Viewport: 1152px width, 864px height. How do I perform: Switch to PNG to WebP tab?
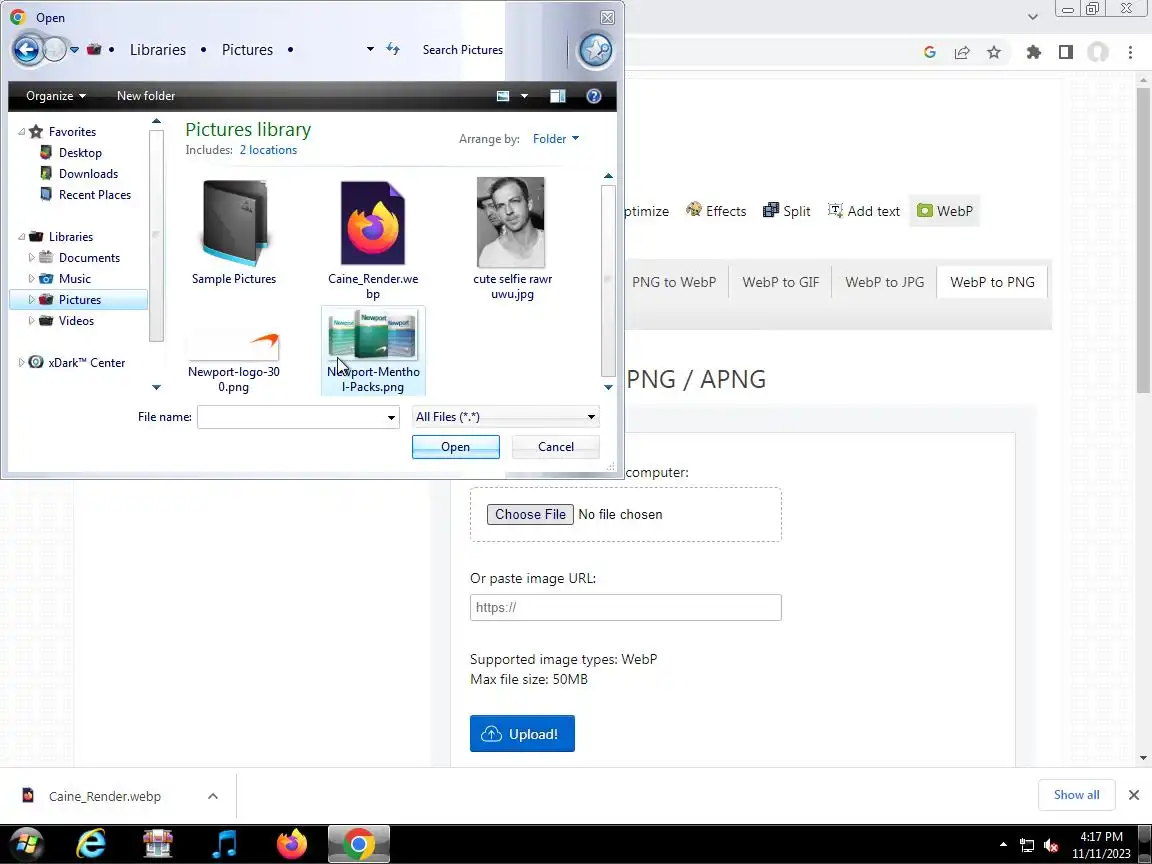[x=674, y=282]
